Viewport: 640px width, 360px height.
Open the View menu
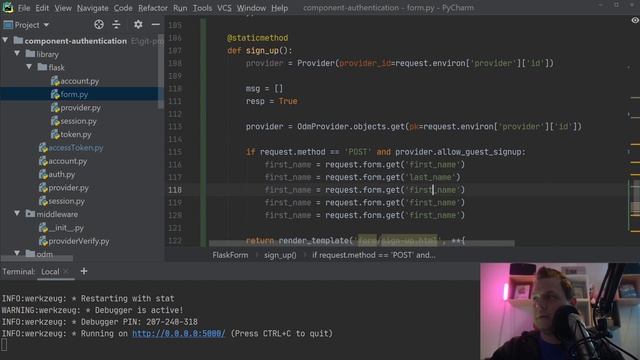pos(63,8)
